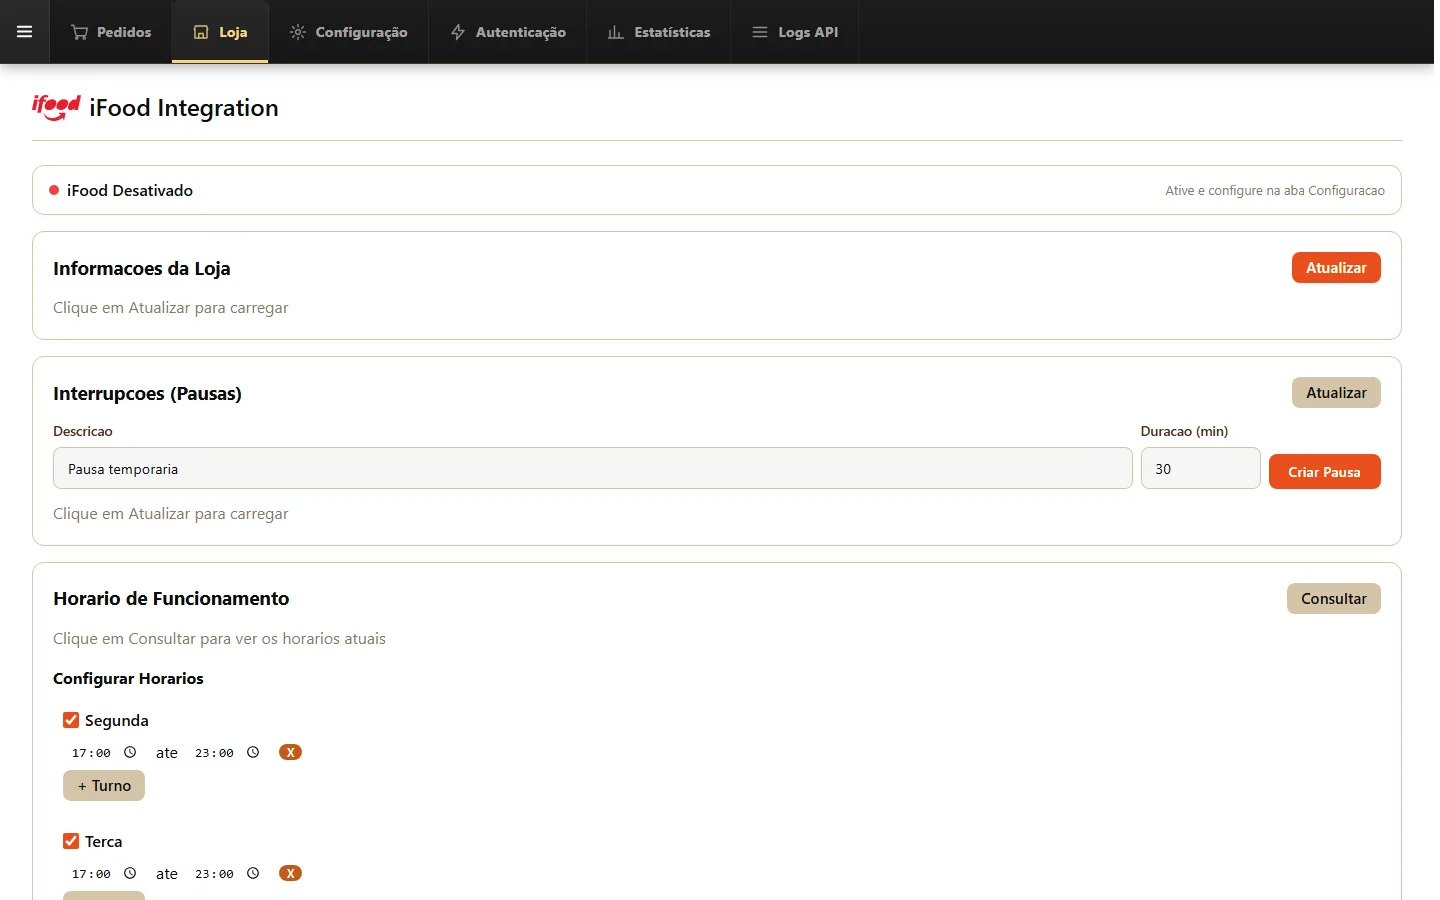The height and width of the screenshot is (900, 1440).
Task: Click the iFood Desativado status text
Action: 130,190
